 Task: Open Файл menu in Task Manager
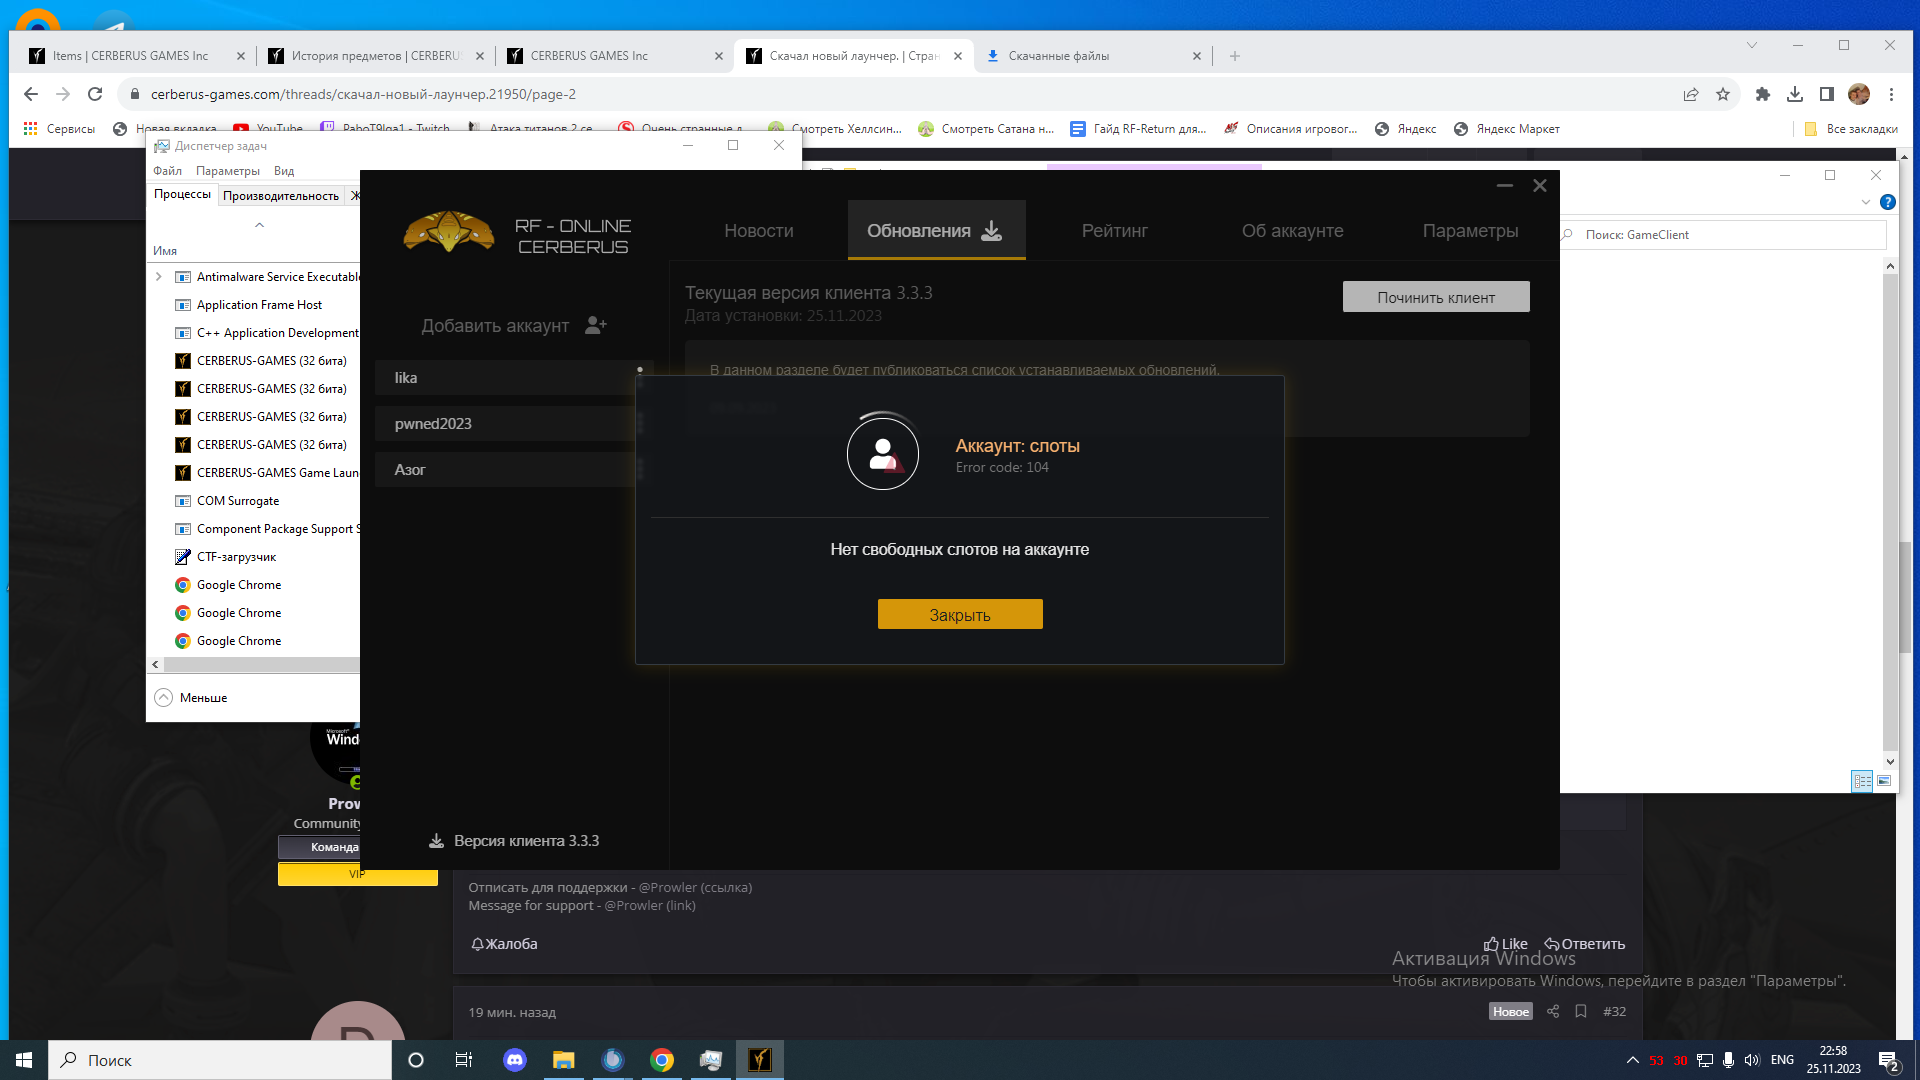pyautogui.click(x=167, y=171)
